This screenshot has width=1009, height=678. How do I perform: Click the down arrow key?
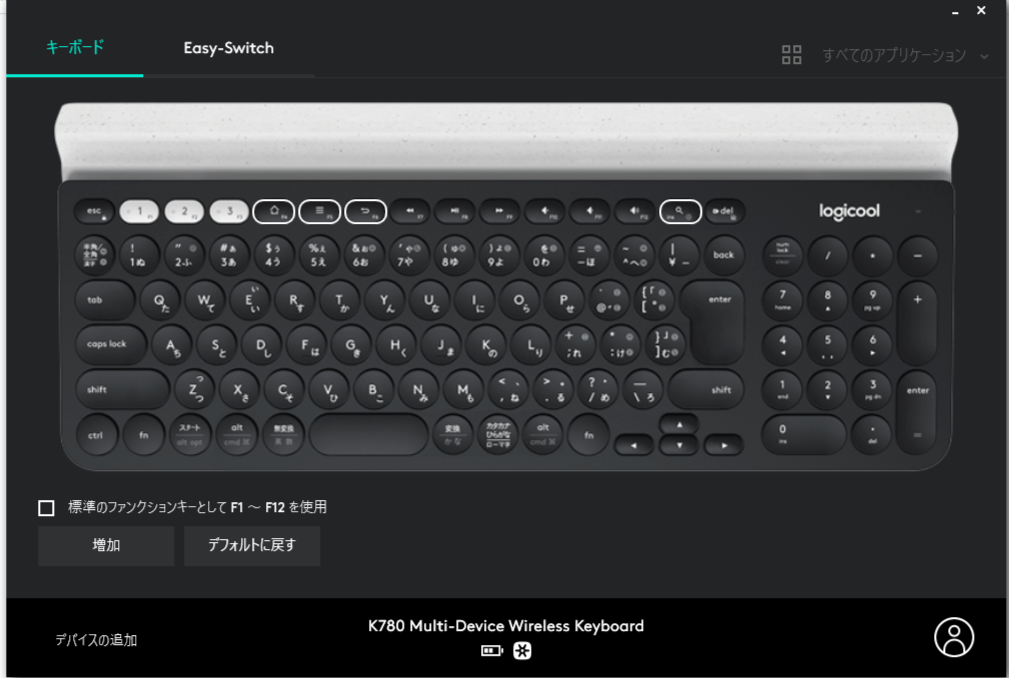click(679, 445)
